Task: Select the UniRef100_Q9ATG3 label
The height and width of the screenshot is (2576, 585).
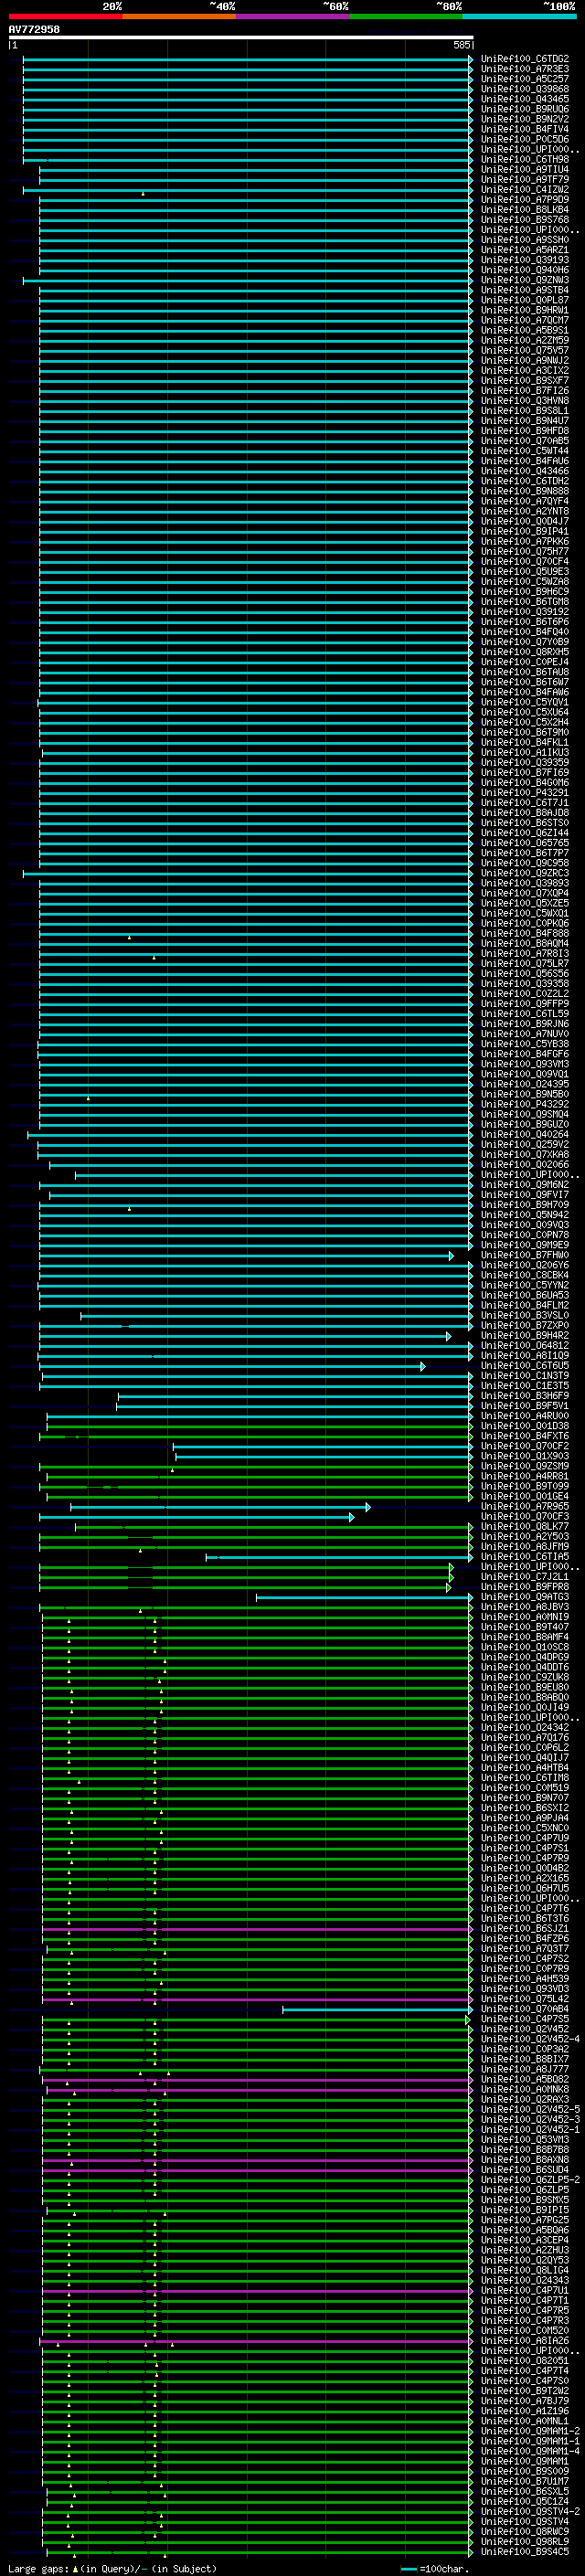Action: [524, 1597]
